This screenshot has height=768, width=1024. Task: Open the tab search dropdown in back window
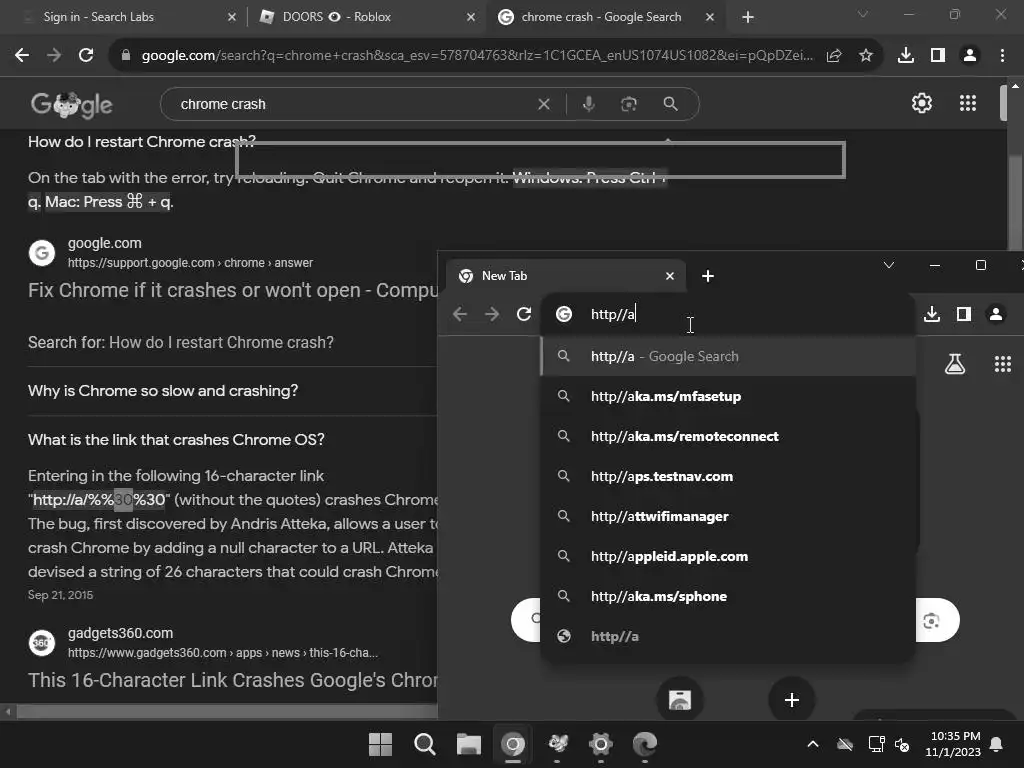pyautogui.click(x=863, y=14)
